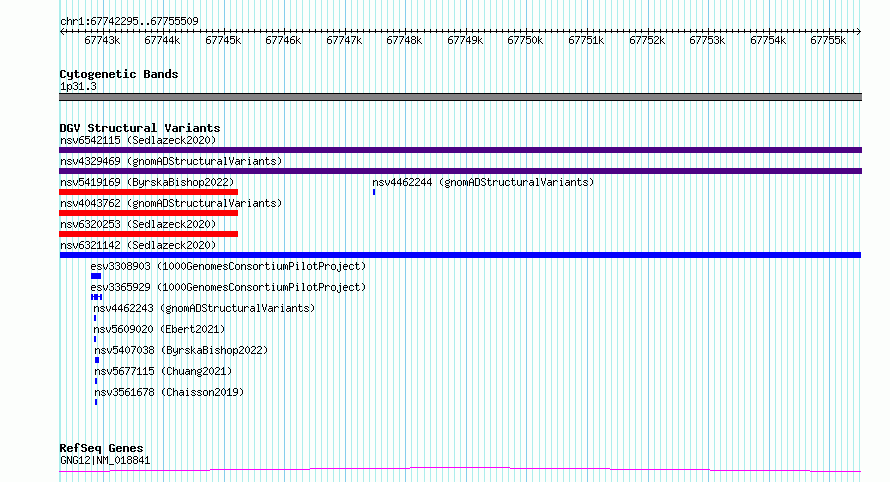Open variant nsv4329469 (gnomADStructuralVariants) label
The width and height of the screenshot is (890, 482).
coord(171,161)
